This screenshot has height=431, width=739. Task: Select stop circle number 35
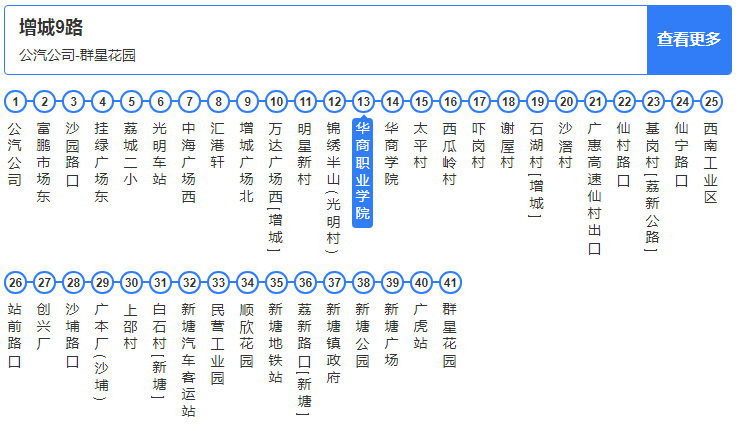(276, 282)
